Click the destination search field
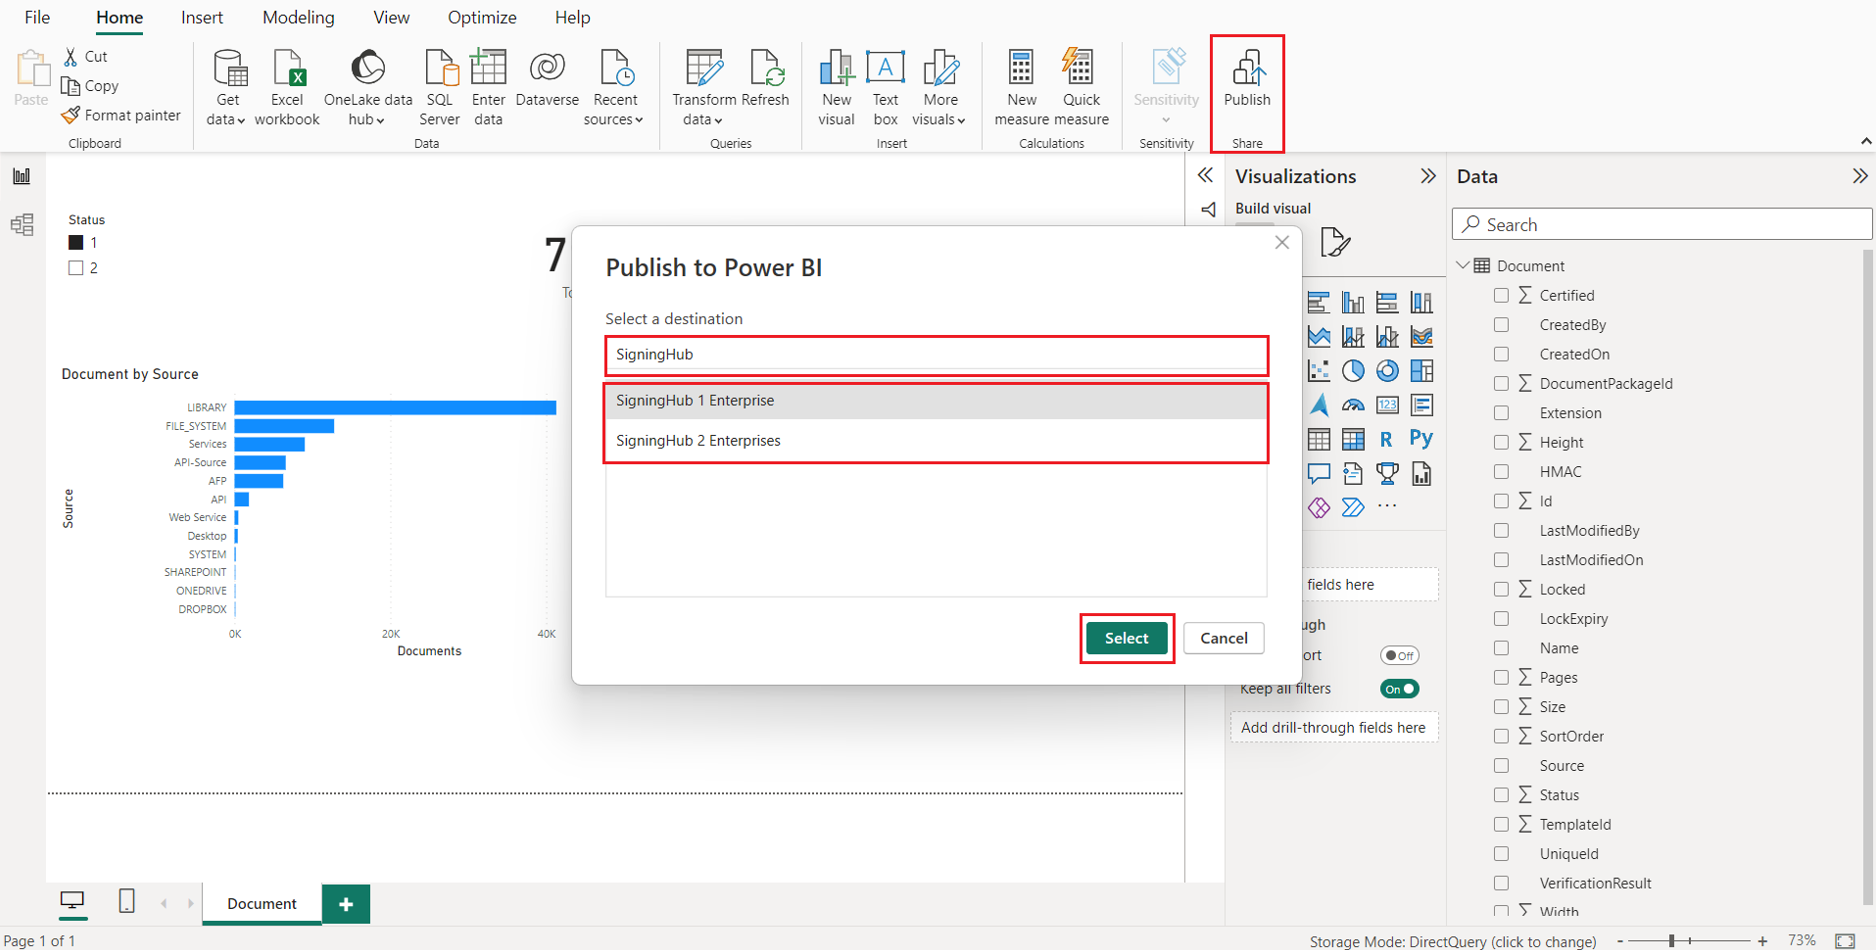The width and height of the screenshot is (1876, 950). (x=936, y=354)
